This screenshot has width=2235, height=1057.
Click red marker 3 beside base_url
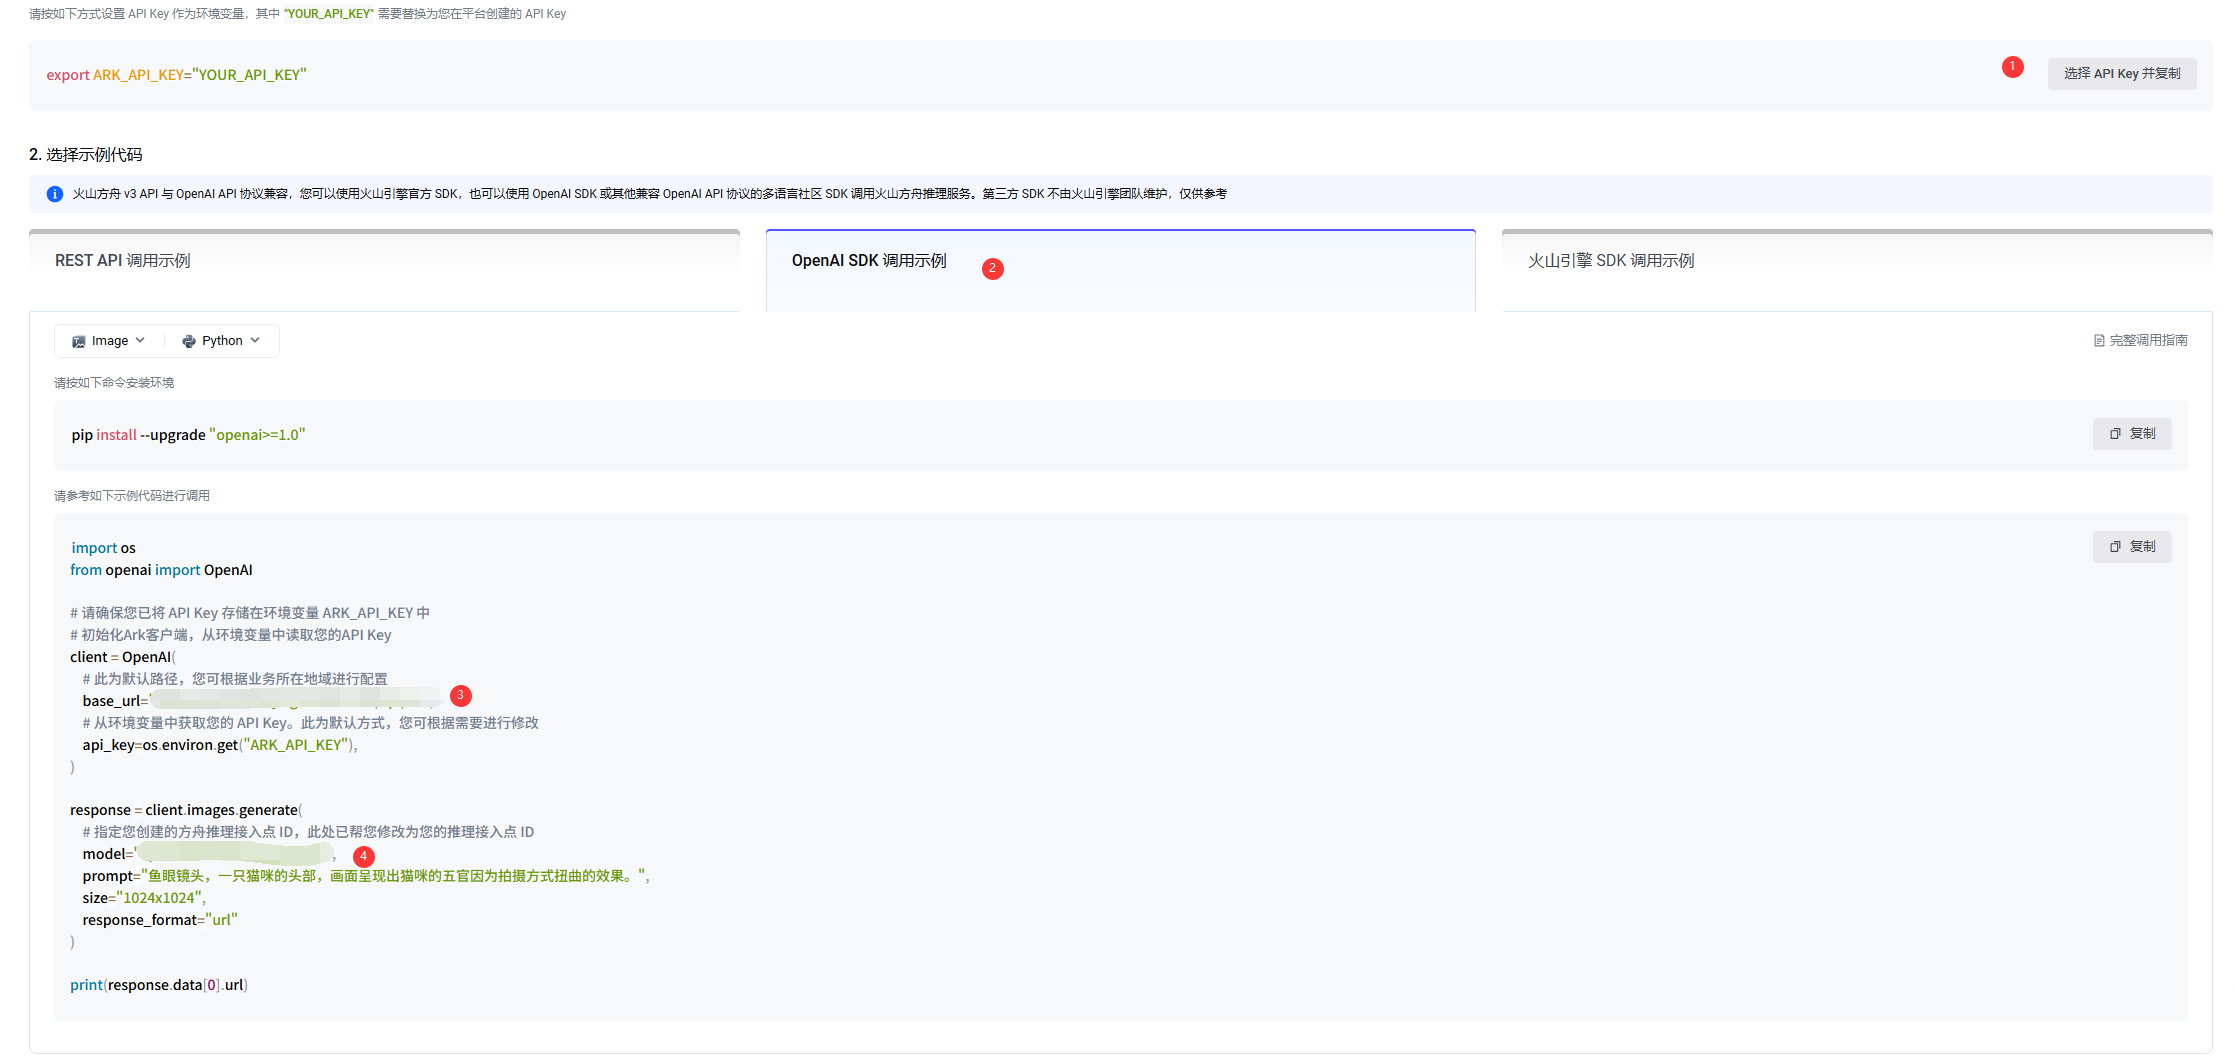pyautogui.click(x=460, y=696)
